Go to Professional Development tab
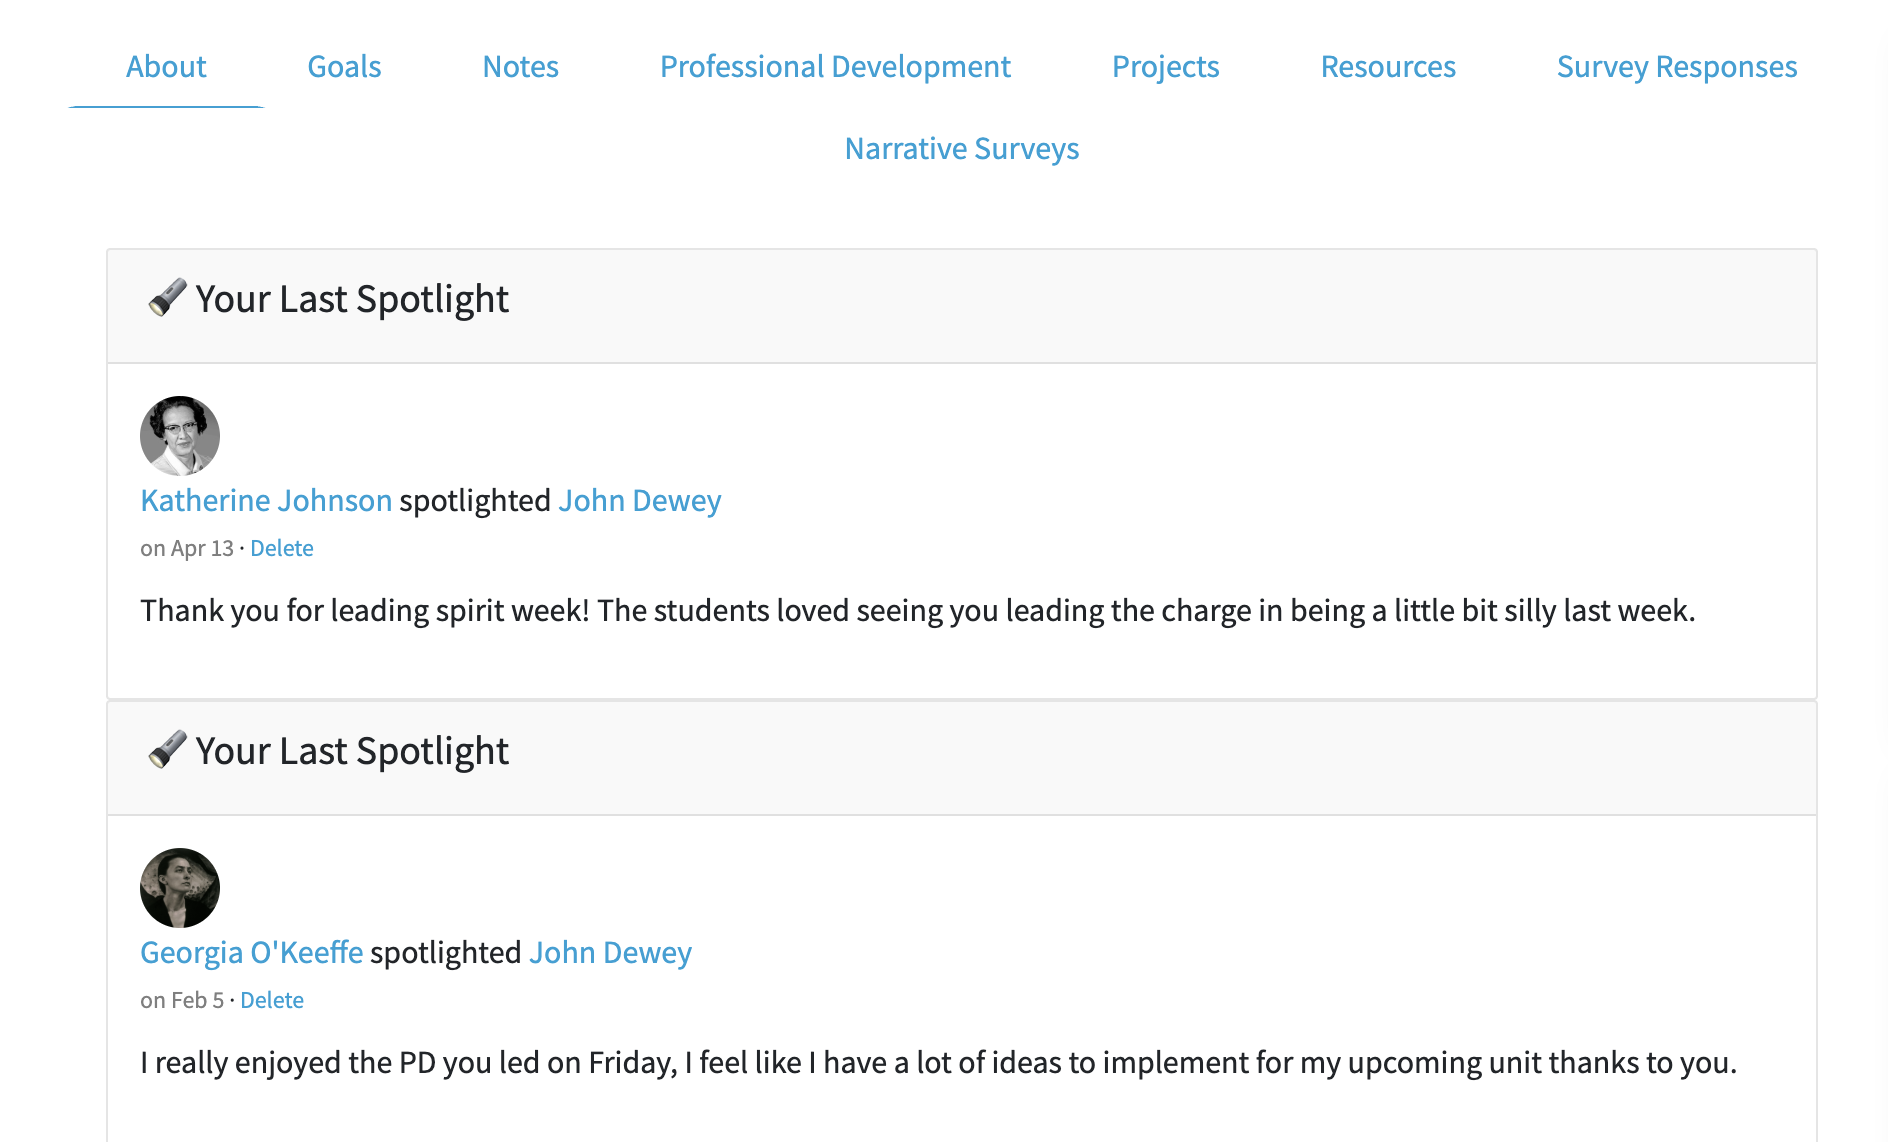1888x1142 pixels. click(x=835, y=67)
